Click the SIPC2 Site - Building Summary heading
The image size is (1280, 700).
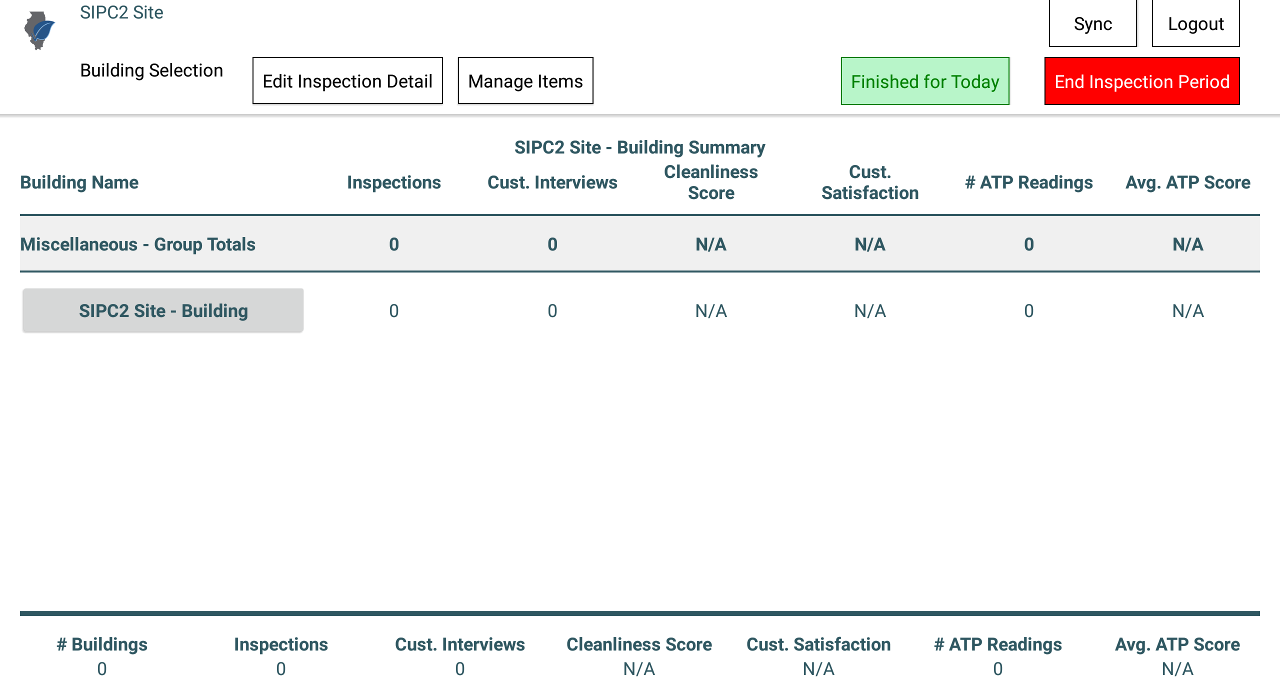pos(640,148)
